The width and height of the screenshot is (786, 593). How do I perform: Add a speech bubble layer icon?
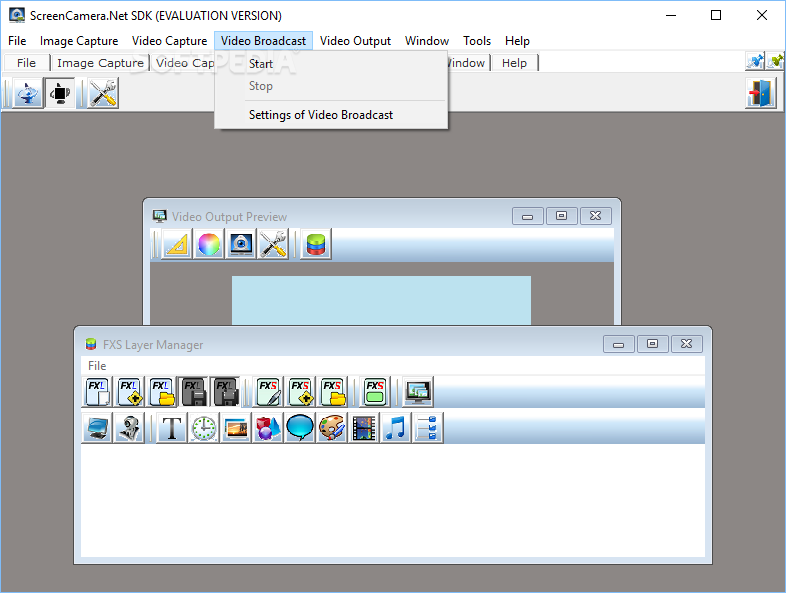tap(300, 428)
